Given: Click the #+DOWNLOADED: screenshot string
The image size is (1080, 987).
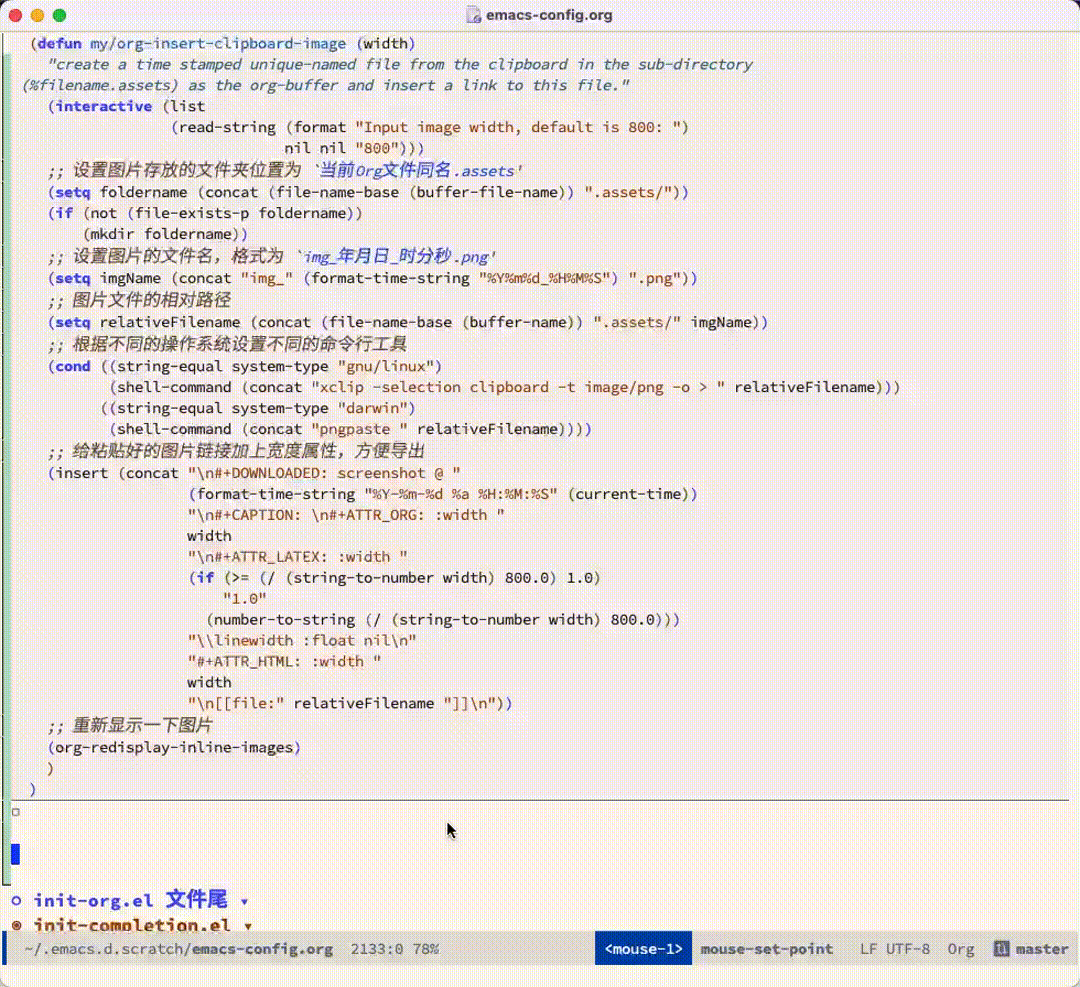Looking at the screenshot, I should click(x=324, y=473).
